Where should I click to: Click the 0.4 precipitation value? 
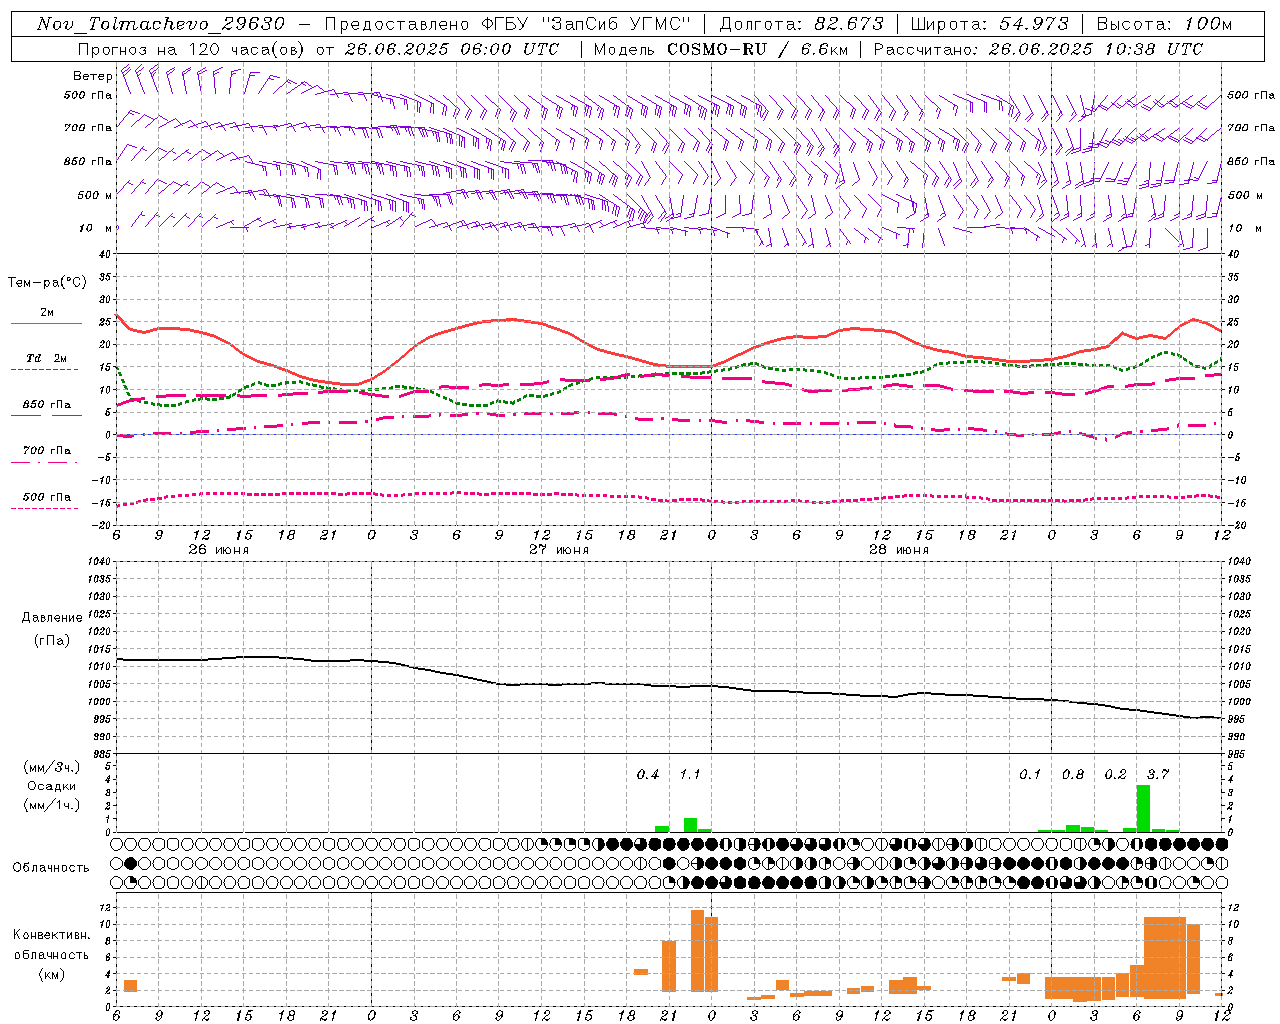pos(648,774)
